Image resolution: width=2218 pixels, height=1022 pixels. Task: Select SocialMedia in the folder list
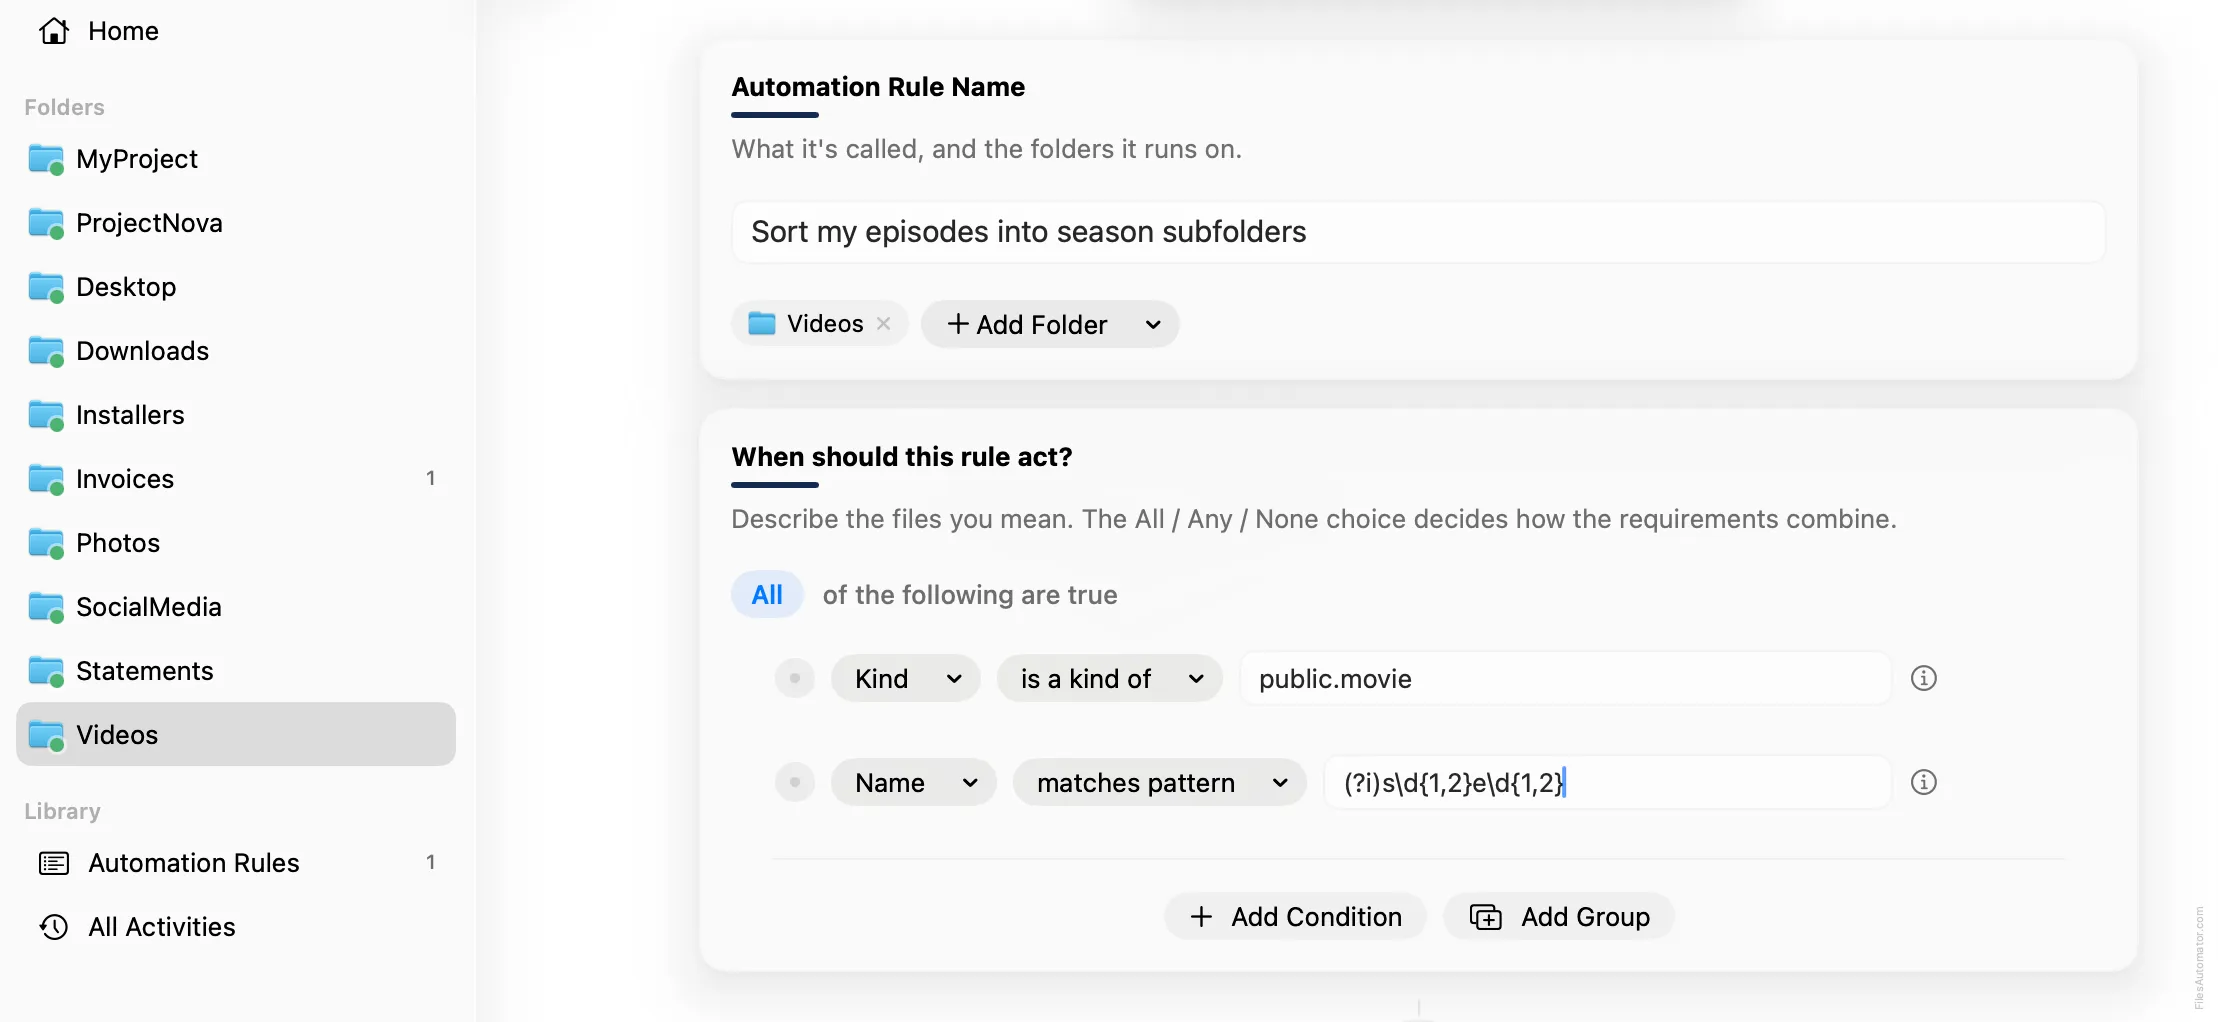[236, 607]
